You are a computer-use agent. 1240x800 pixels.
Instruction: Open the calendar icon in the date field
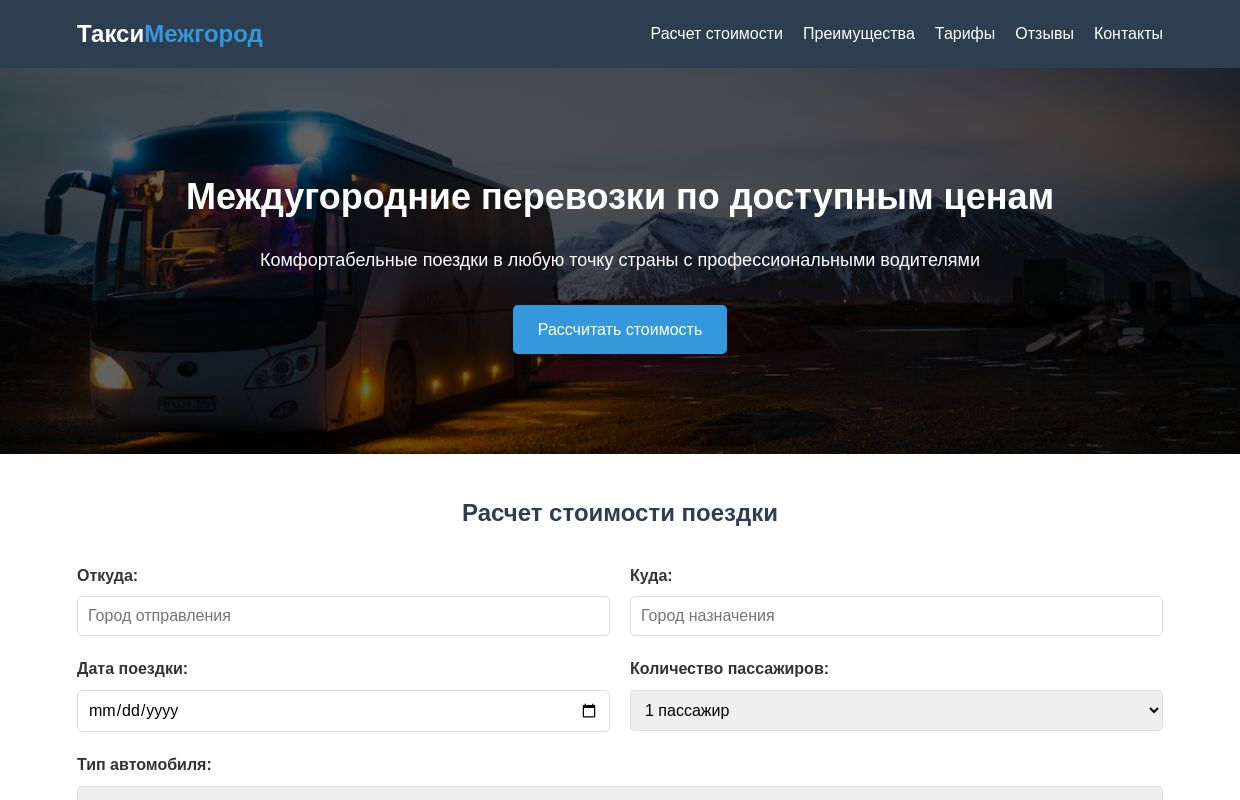(589, 711)
